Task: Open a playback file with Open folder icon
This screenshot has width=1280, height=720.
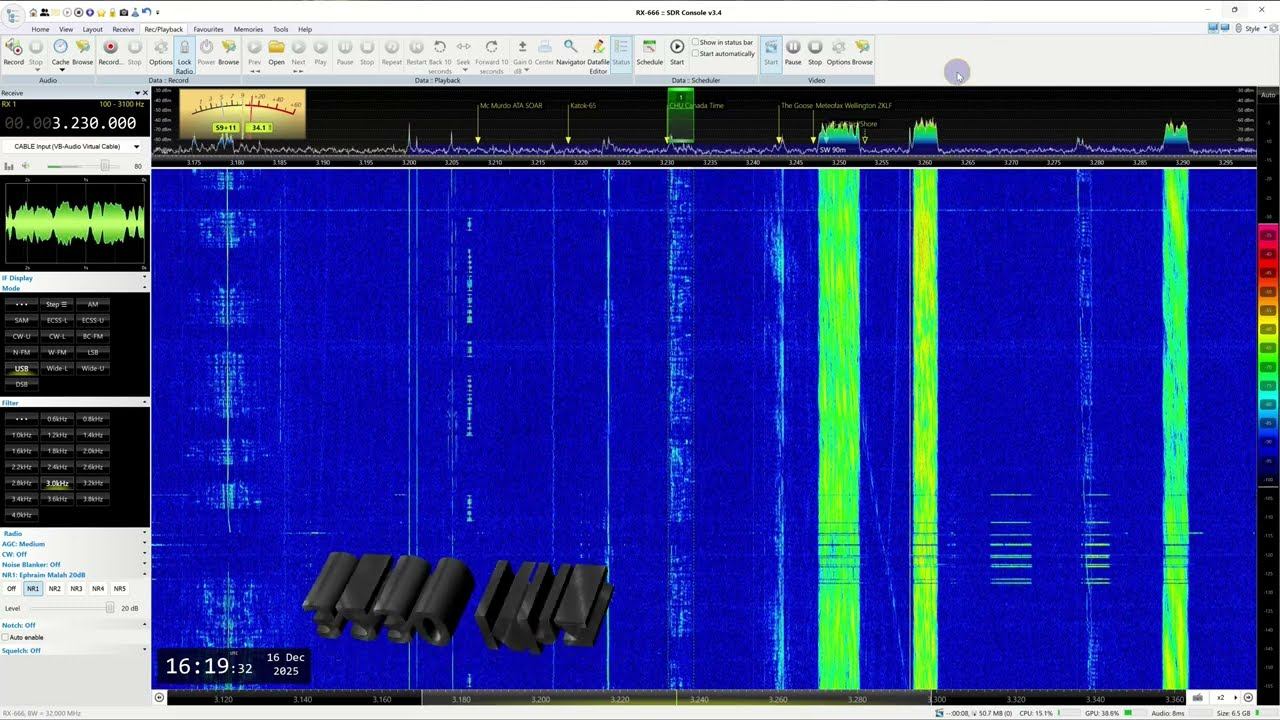Action: click(x=276, y=47)
